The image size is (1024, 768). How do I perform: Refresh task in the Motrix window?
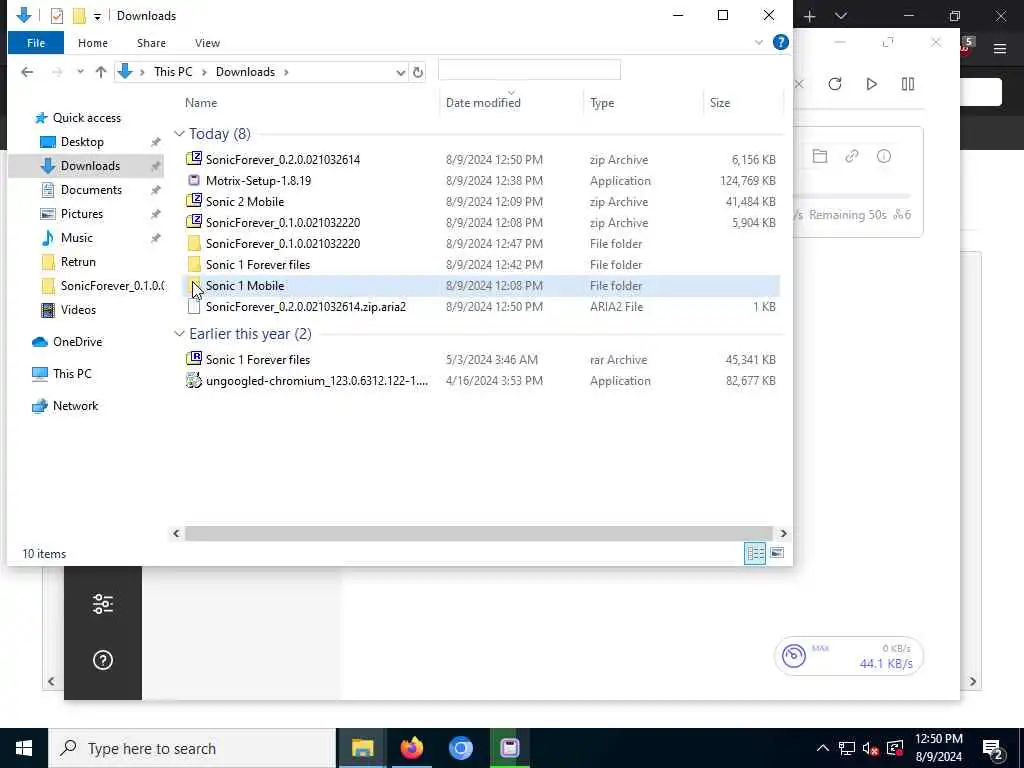click(835, 84)
